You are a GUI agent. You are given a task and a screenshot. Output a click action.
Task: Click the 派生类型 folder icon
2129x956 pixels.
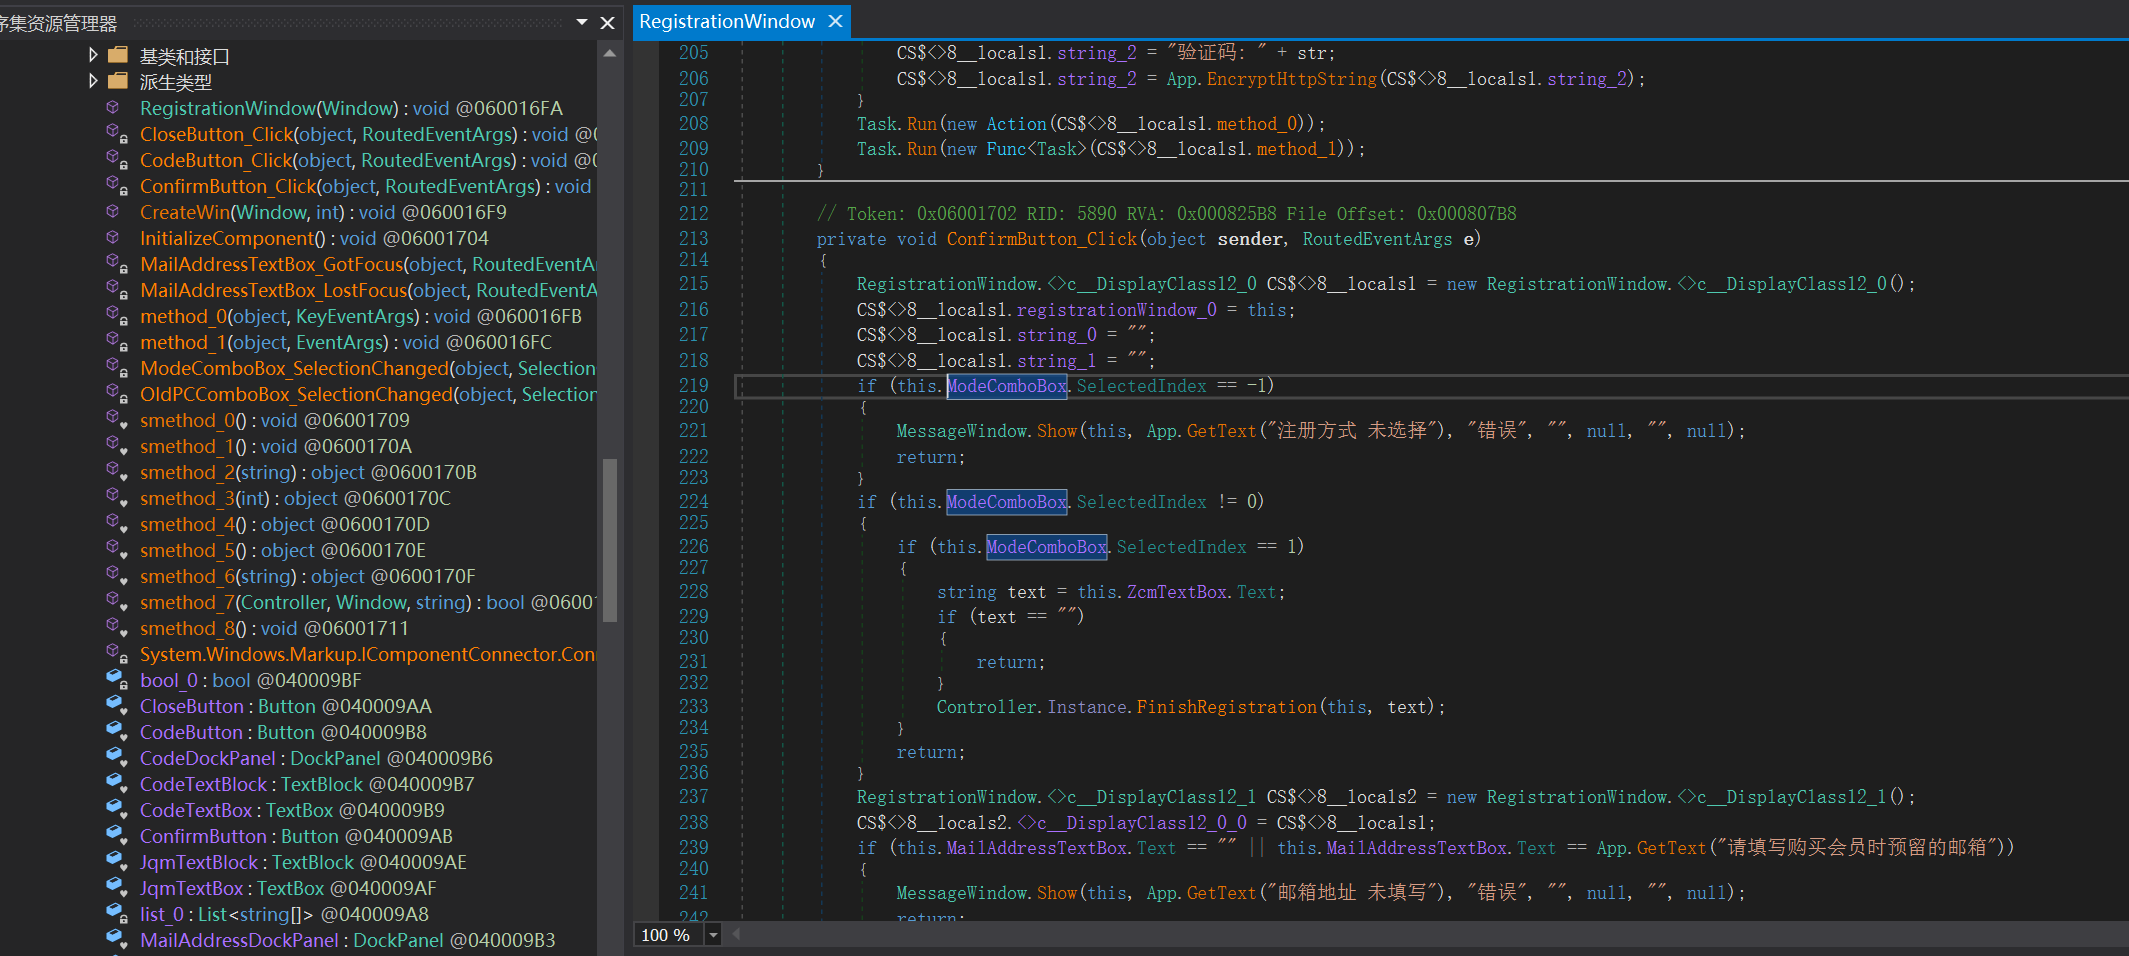[x=118, y=81]
